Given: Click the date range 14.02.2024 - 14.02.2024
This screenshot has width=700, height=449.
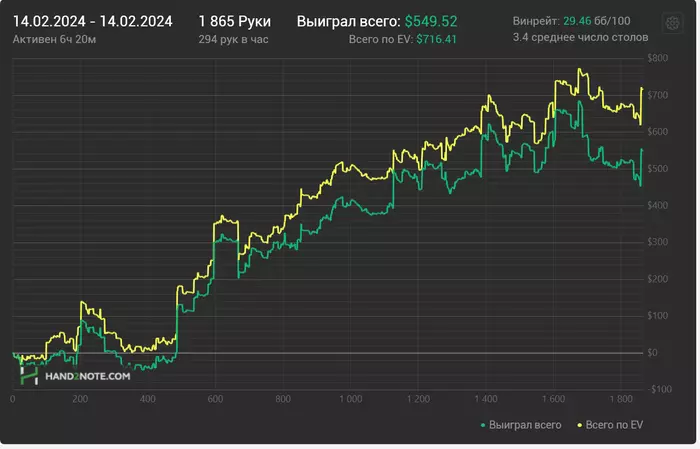Looking at the screenshot, I should pyautogui.click(x=92, y=21).
